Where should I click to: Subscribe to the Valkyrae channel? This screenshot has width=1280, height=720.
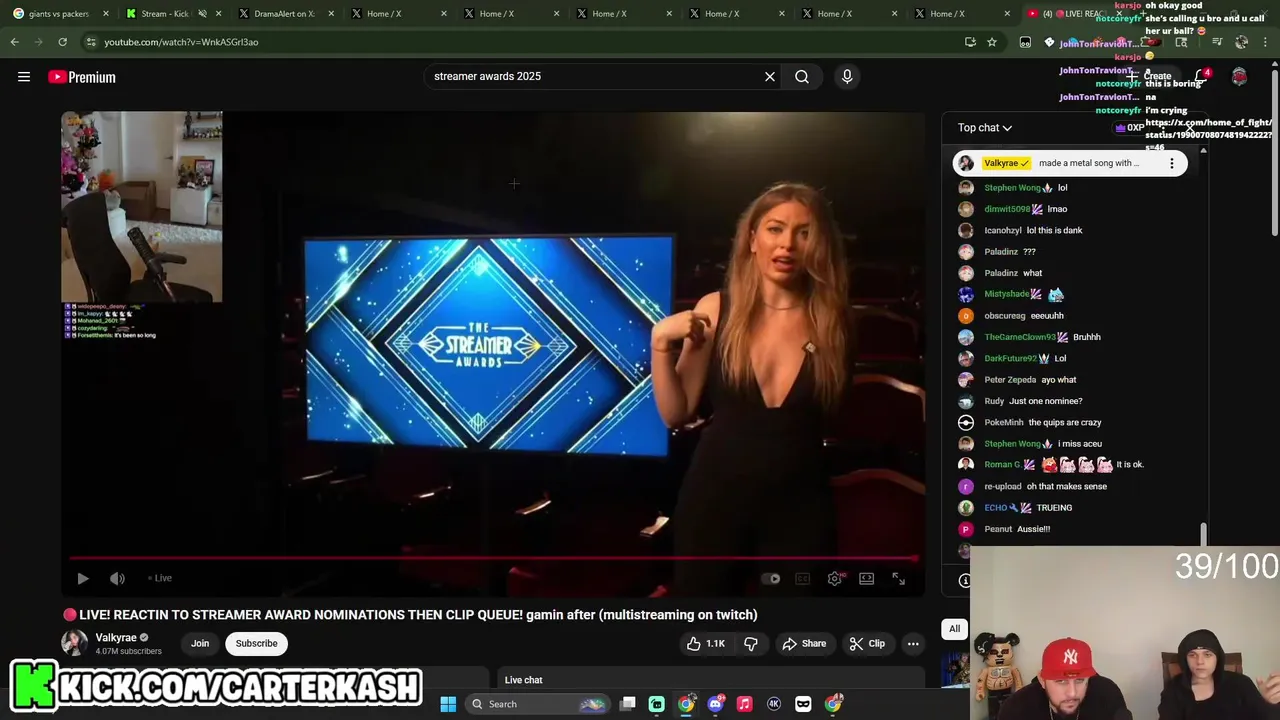click(x=257, y=644)
